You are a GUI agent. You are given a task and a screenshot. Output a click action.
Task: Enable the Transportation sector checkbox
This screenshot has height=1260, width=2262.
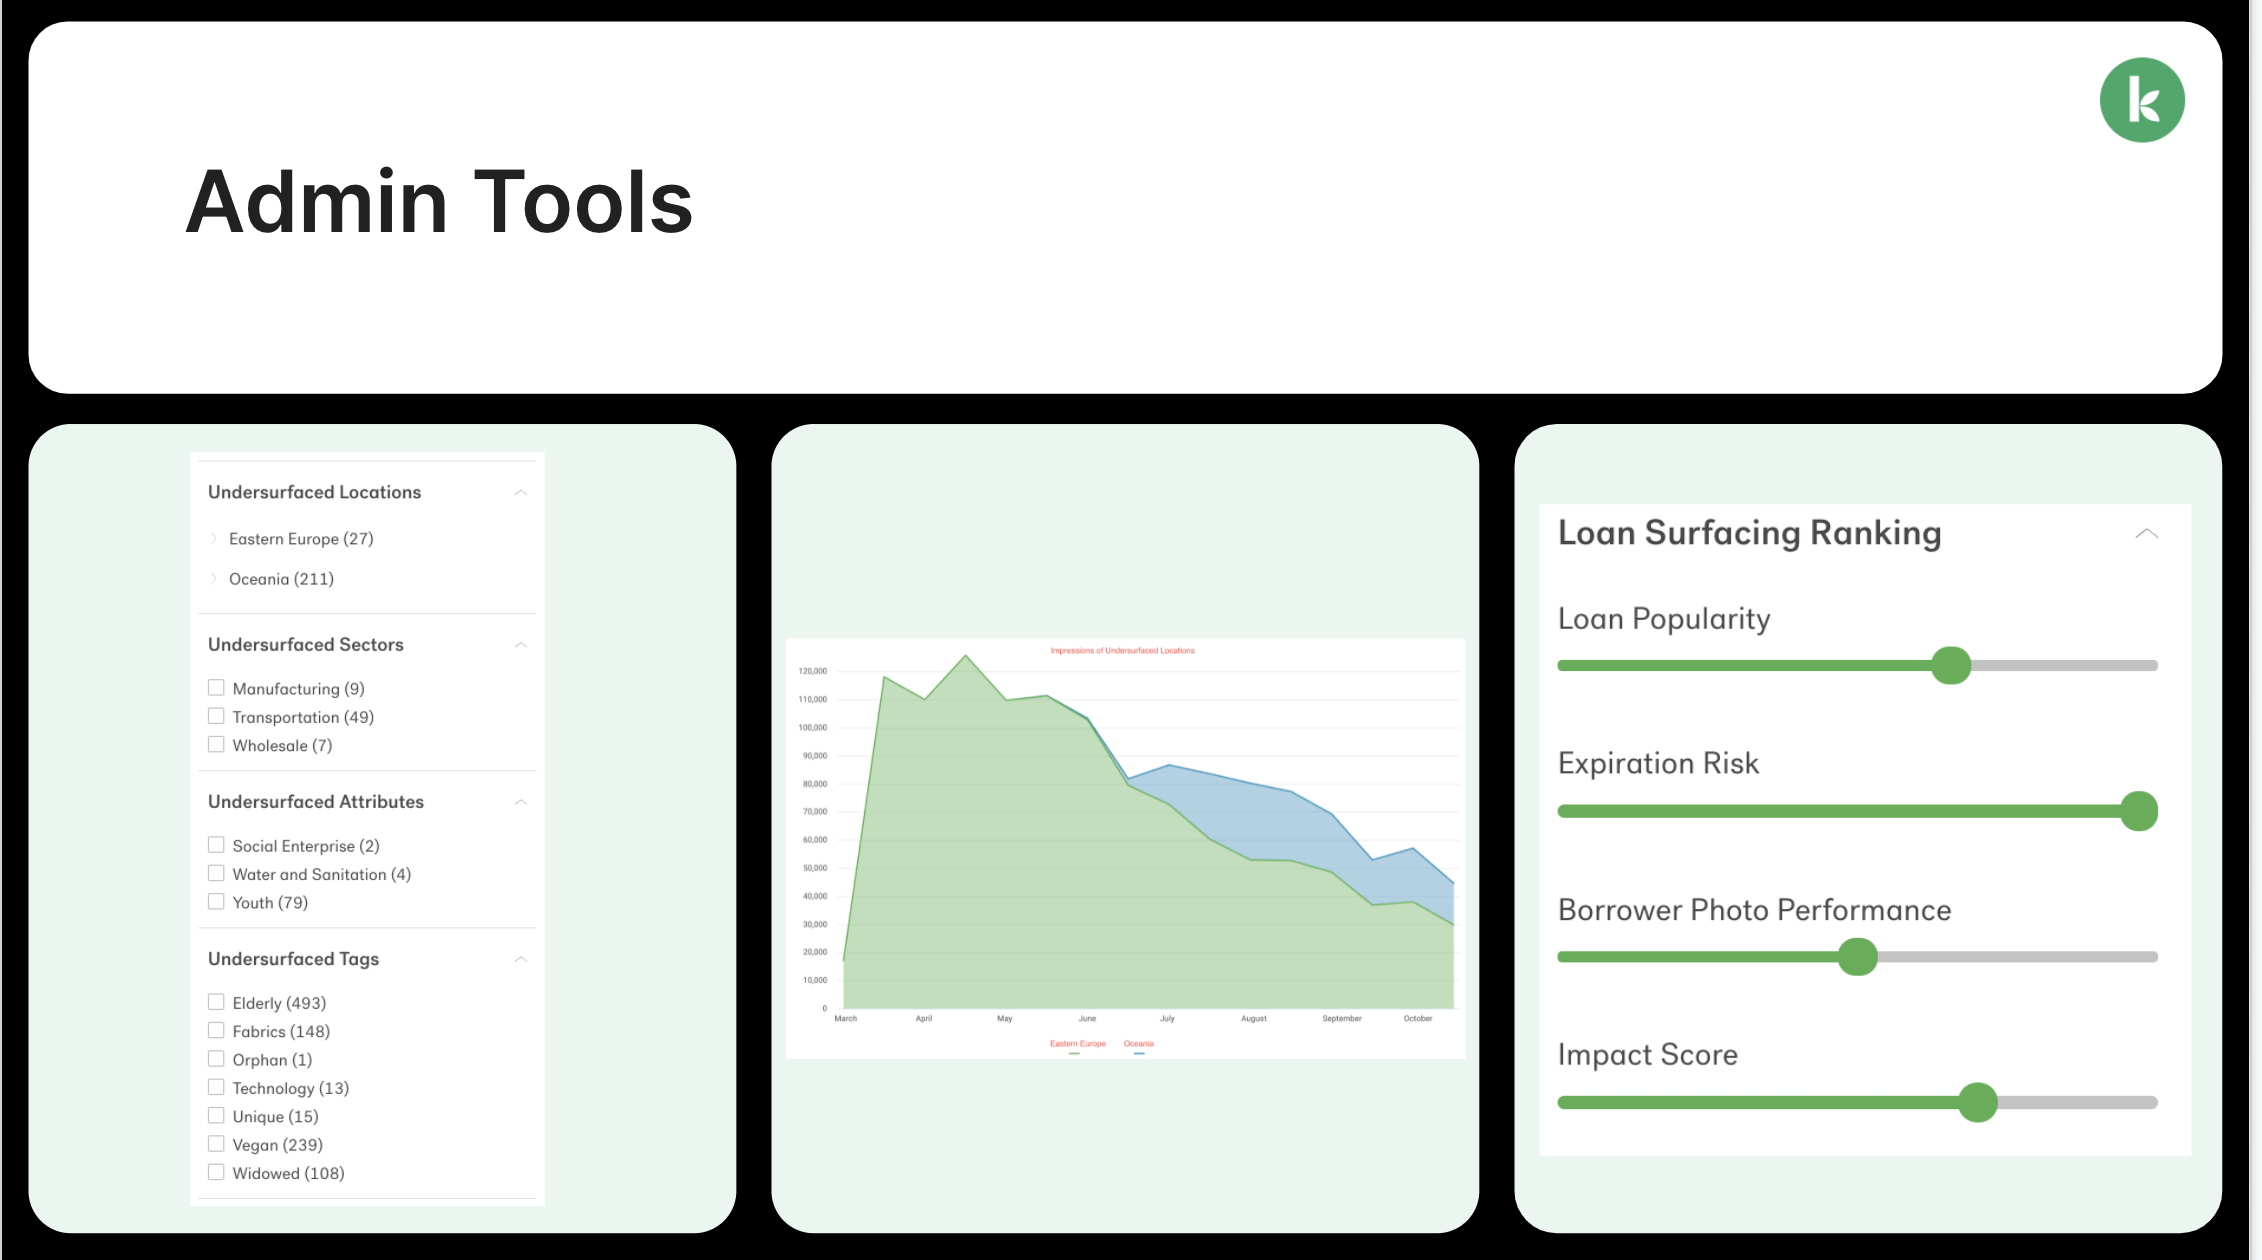[216, 716]
